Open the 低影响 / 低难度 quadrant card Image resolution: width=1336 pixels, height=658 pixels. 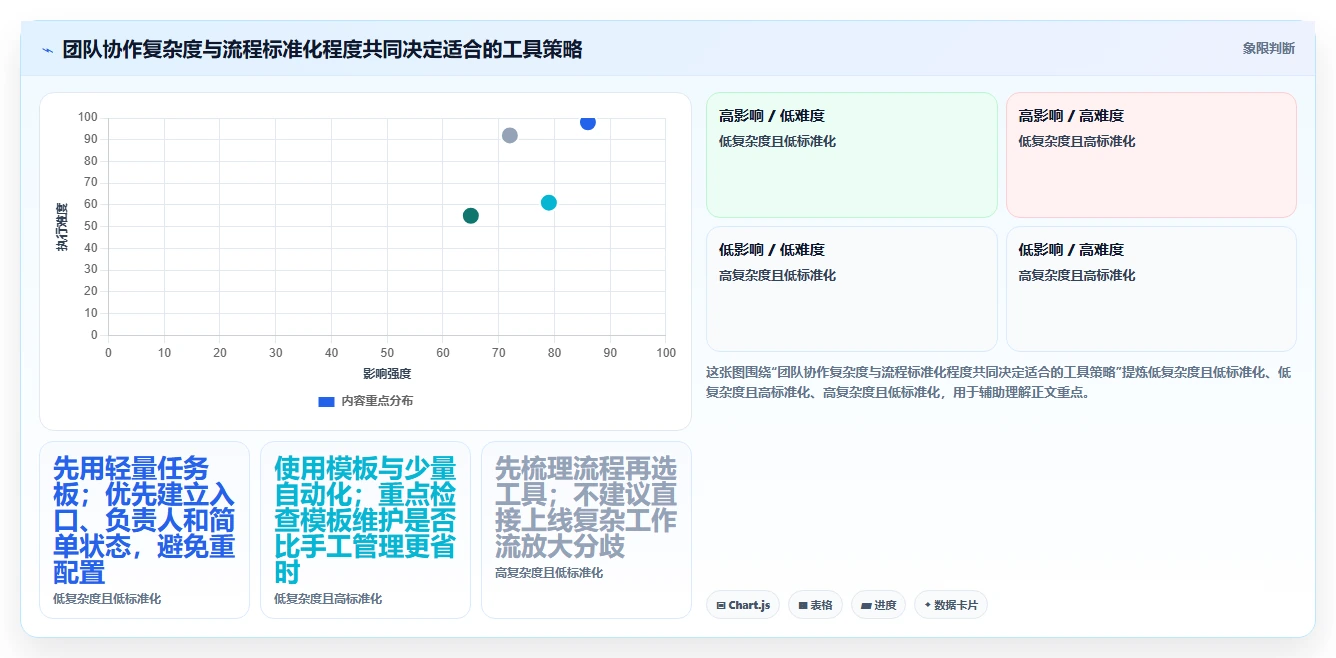click(852, 289)
